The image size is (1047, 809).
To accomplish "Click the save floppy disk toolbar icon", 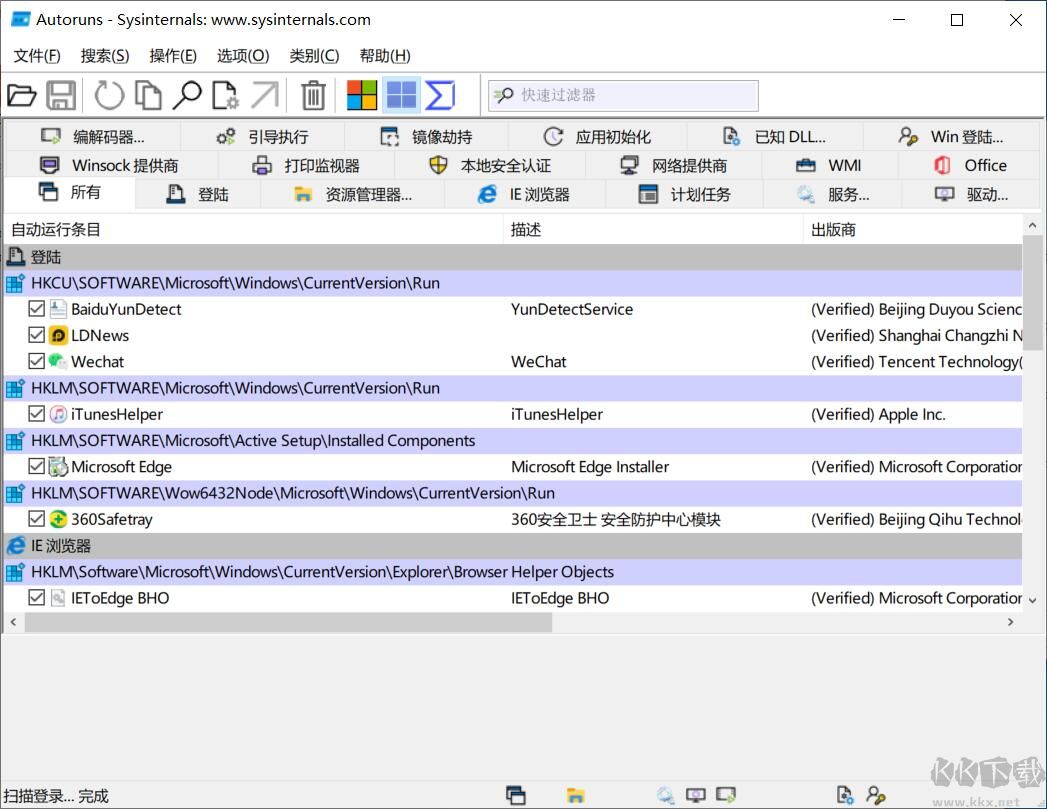I will pos(61,96).
